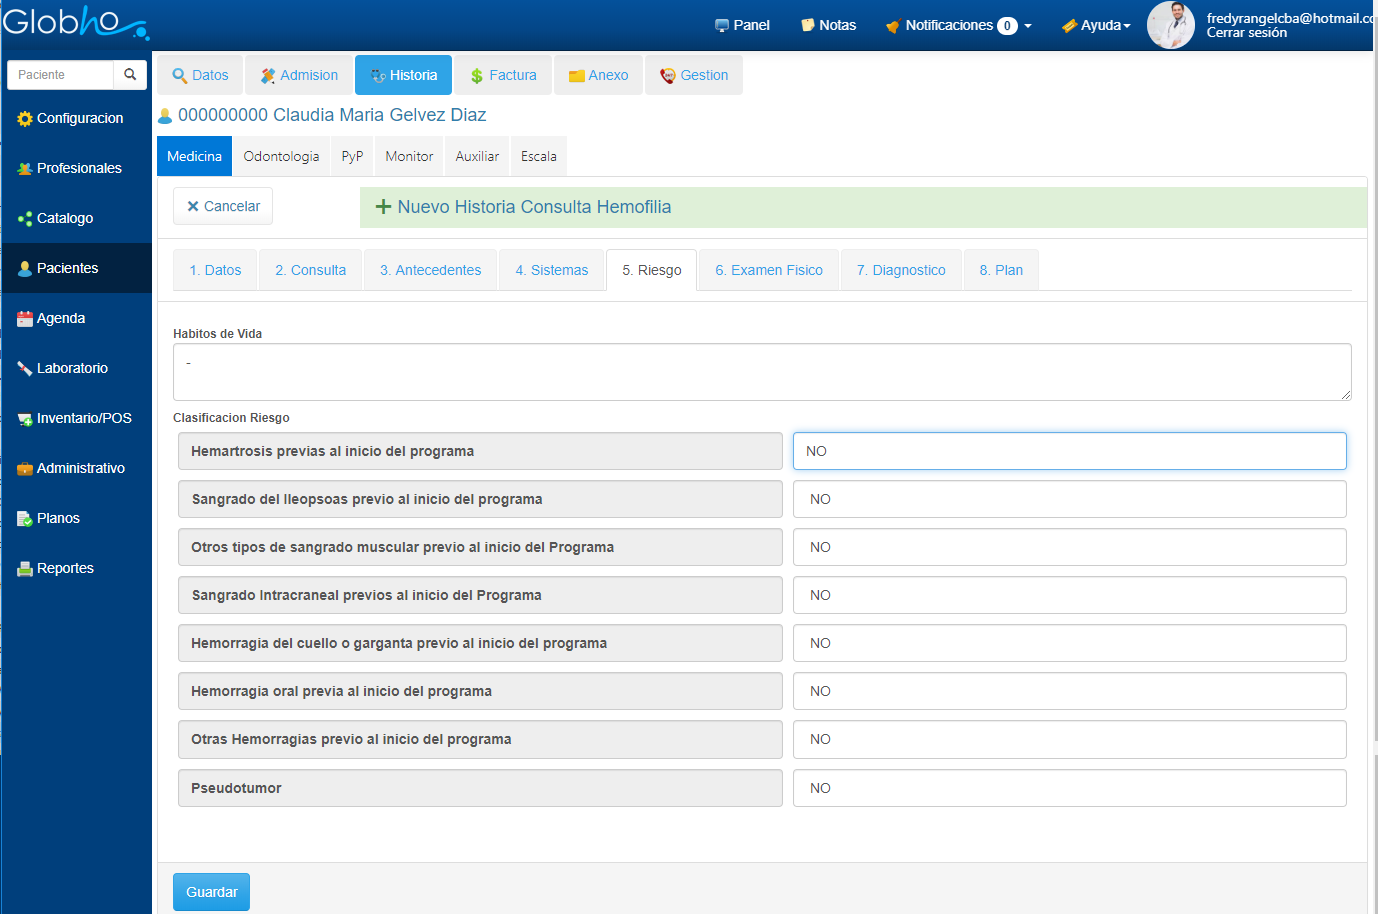
Task: Go to the Factura tab
Action: click(x=503, y=75)
